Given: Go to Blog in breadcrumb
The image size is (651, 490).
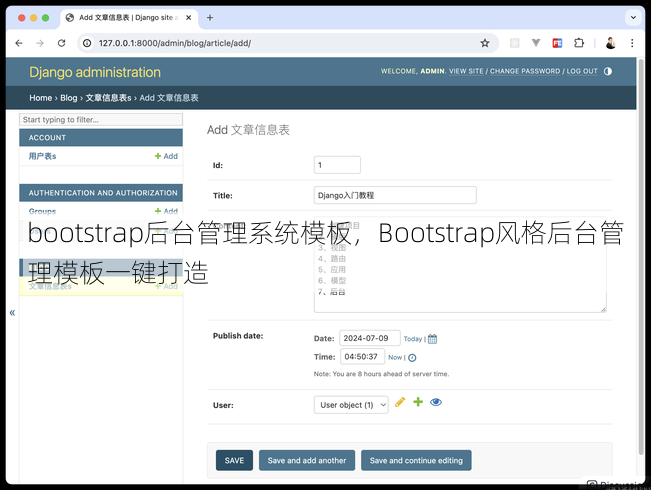Looking at the screenshot, I should (69, 98).
